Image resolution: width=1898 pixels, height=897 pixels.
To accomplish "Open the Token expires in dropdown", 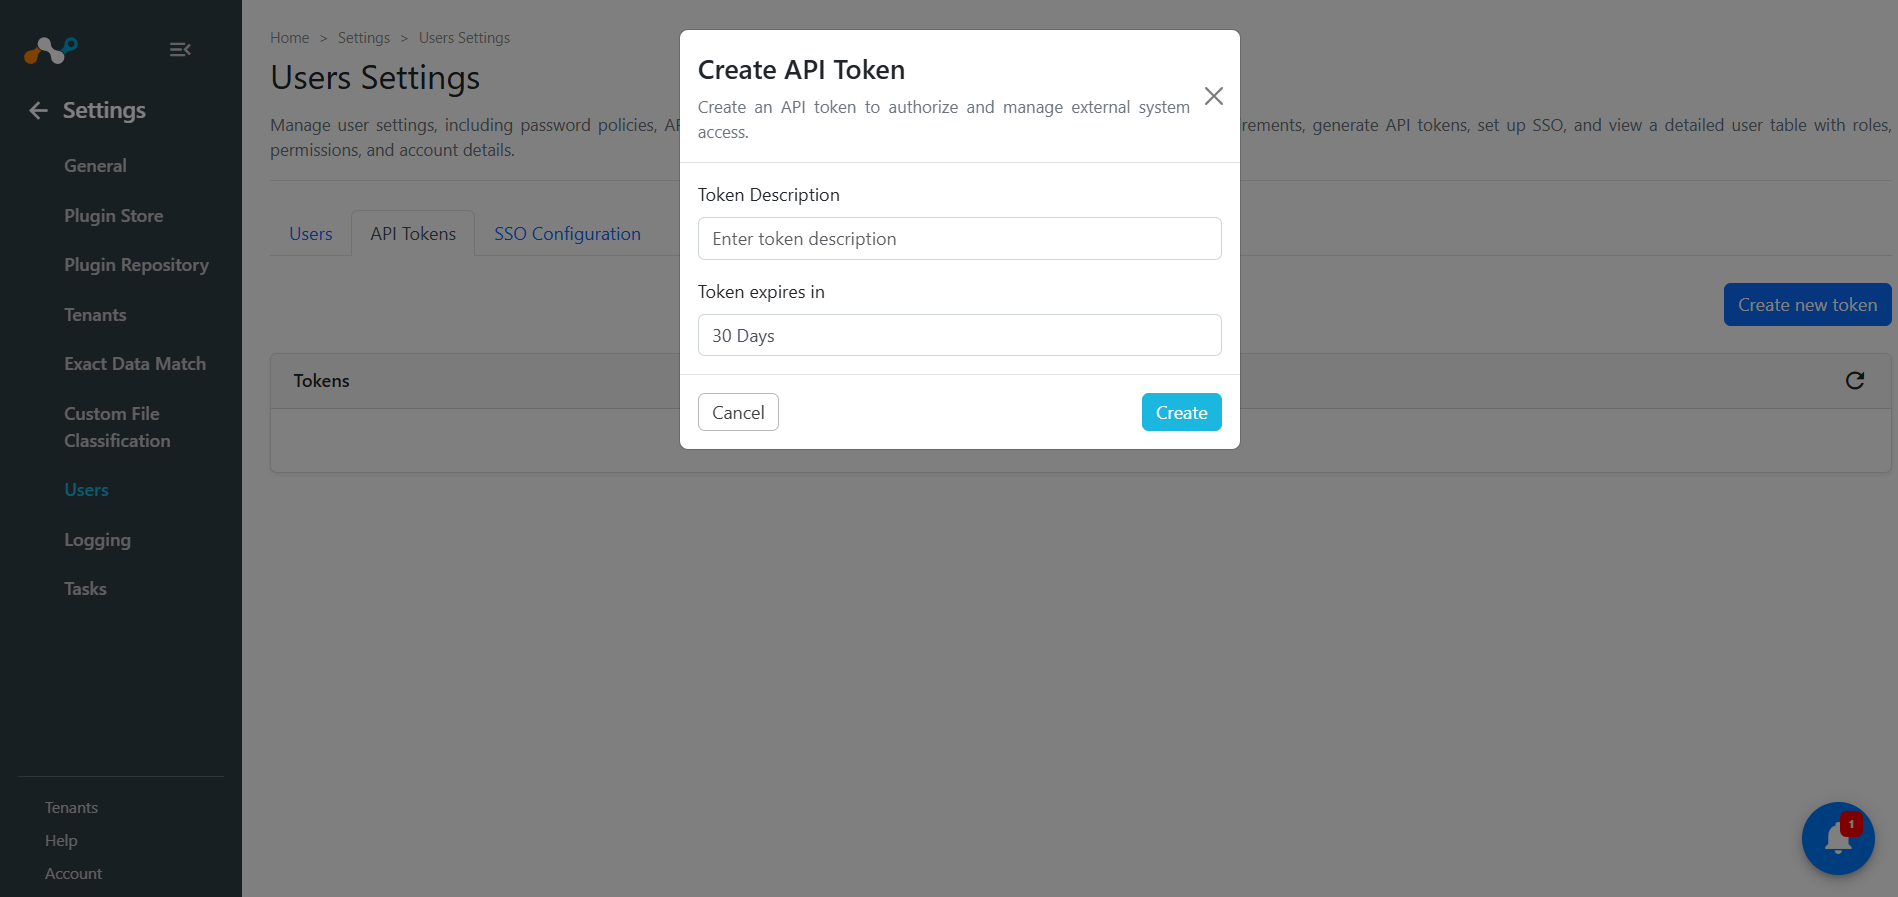I will (959, 336).
